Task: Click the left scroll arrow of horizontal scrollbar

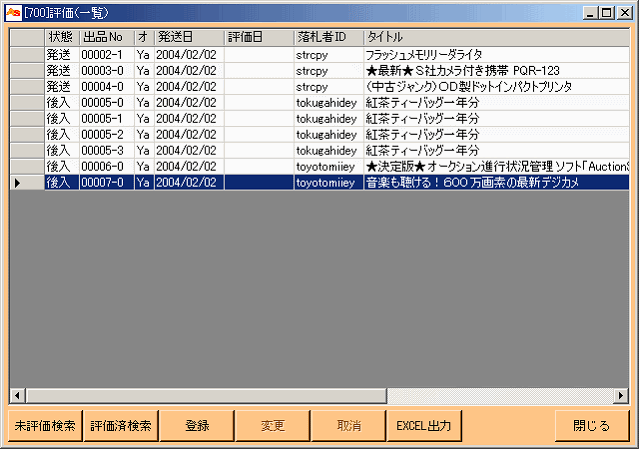Action: (17, 395)
